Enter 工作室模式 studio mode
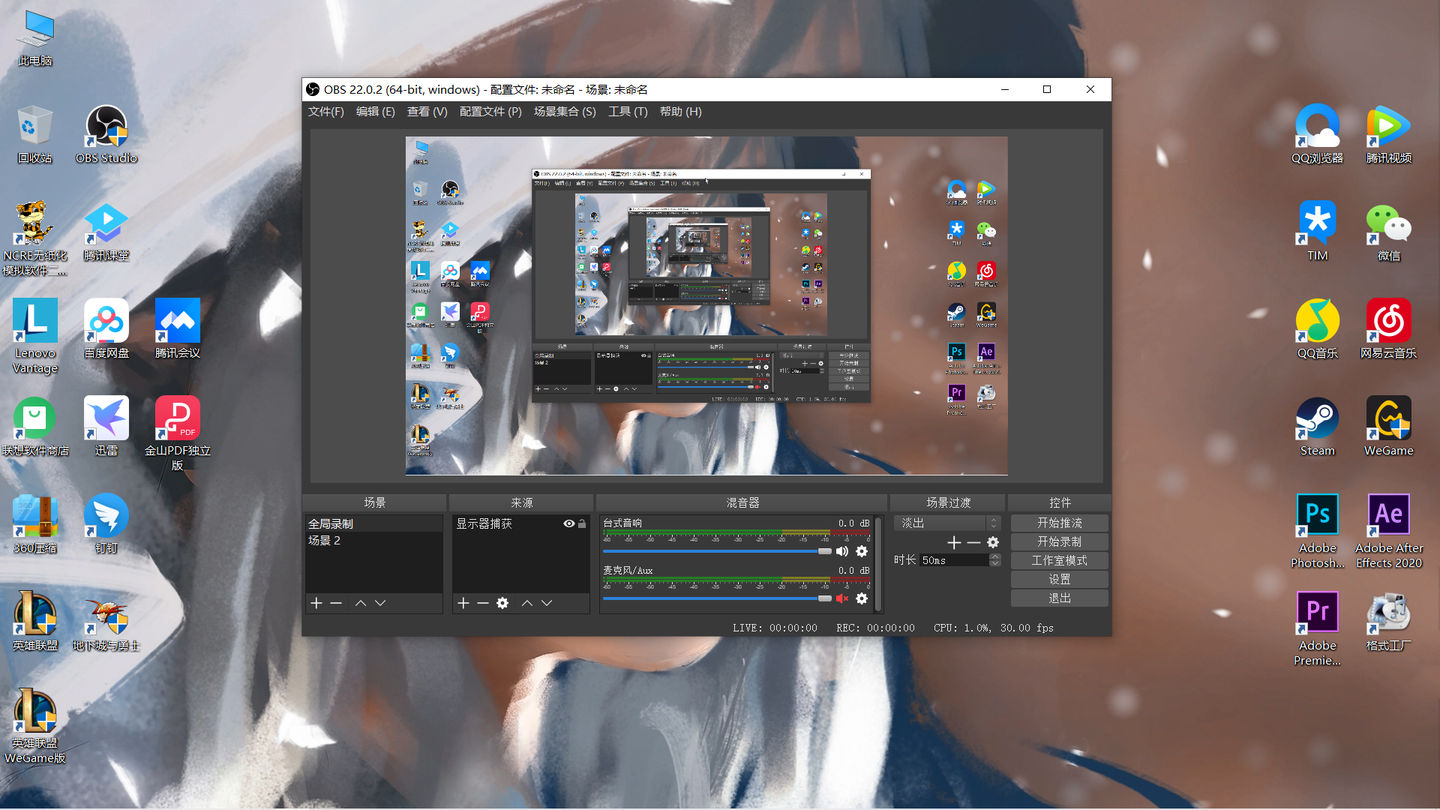The width and height of the screenshot is (1440, 810). (x=1059, y=560)
